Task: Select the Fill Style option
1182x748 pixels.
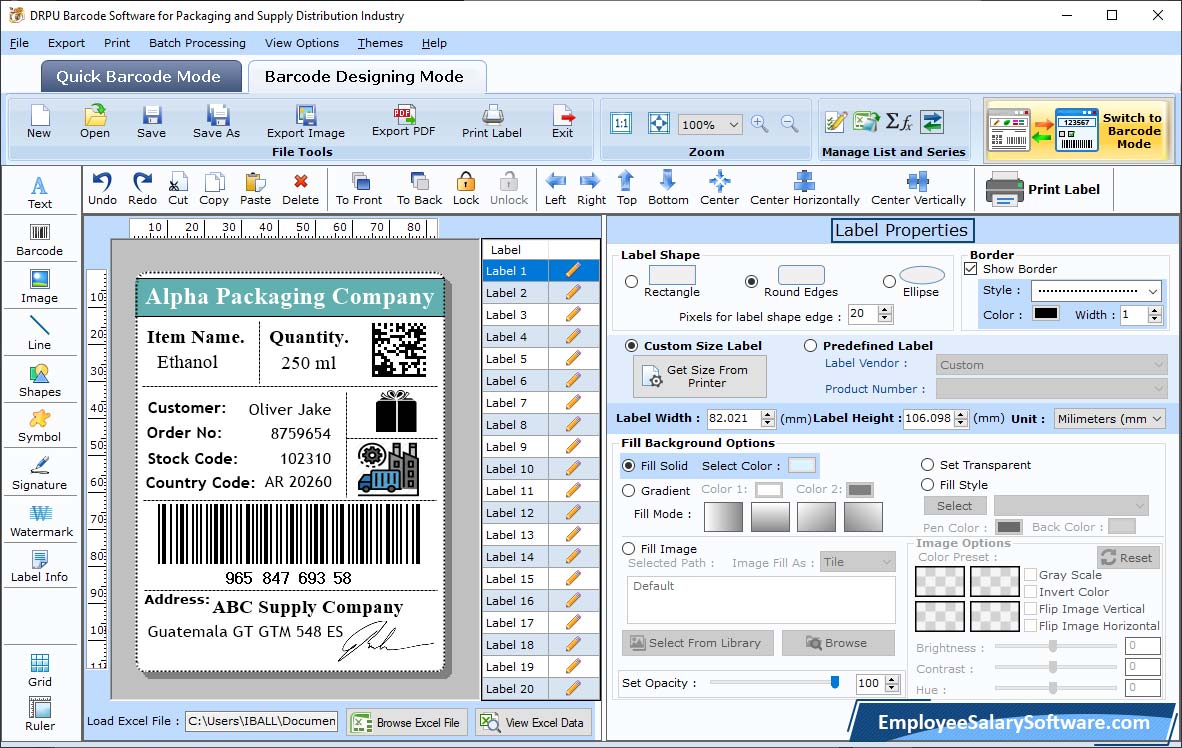Action: 927,484
